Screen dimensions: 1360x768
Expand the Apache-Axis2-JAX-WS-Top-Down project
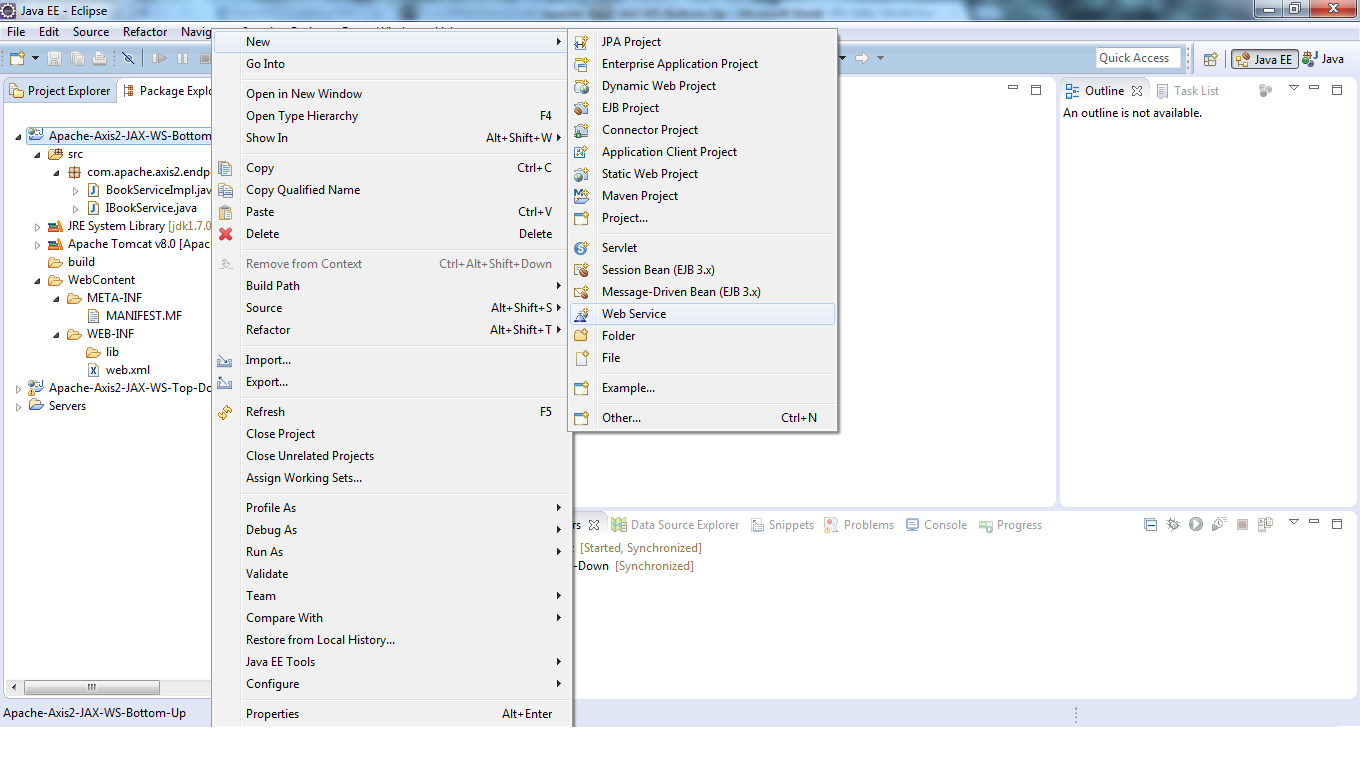(17, 388)
